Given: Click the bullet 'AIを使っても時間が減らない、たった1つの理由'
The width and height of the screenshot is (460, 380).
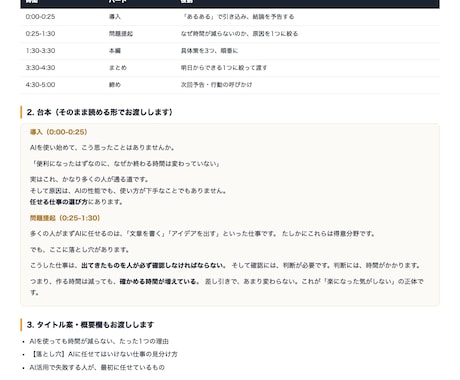Looking at the screenshot, I should (99, 341).
